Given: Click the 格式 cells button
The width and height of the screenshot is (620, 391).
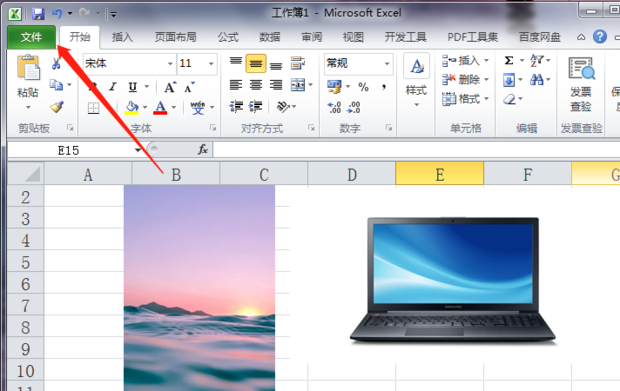Looking at the screenshot, I should [x=465, y=98].
